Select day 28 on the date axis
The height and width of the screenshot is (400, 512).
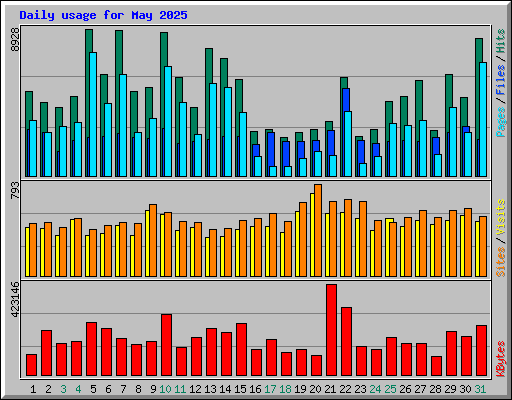[435, 389]
